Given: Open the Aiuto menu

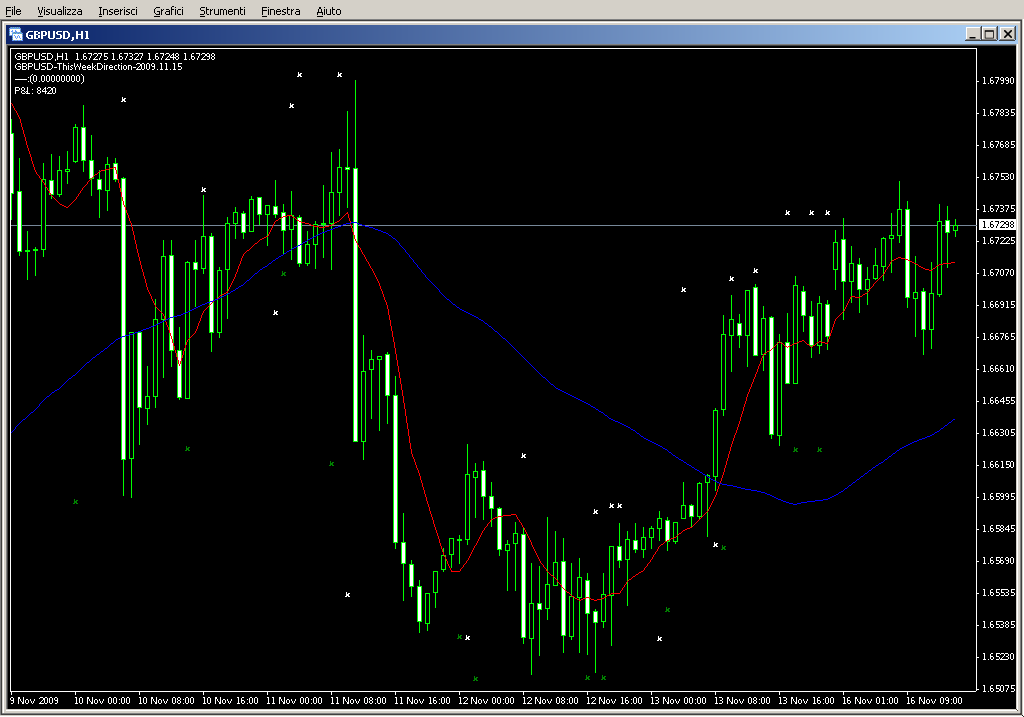Looking at the screenshot, I should 329,11.
